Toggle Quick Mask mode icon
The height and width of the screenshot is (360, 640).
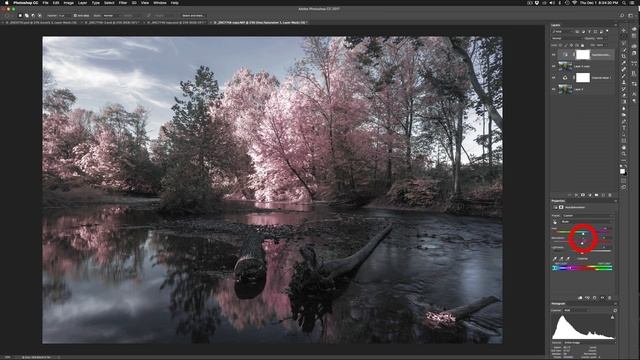pyautogui.click(x=624, y=180)
